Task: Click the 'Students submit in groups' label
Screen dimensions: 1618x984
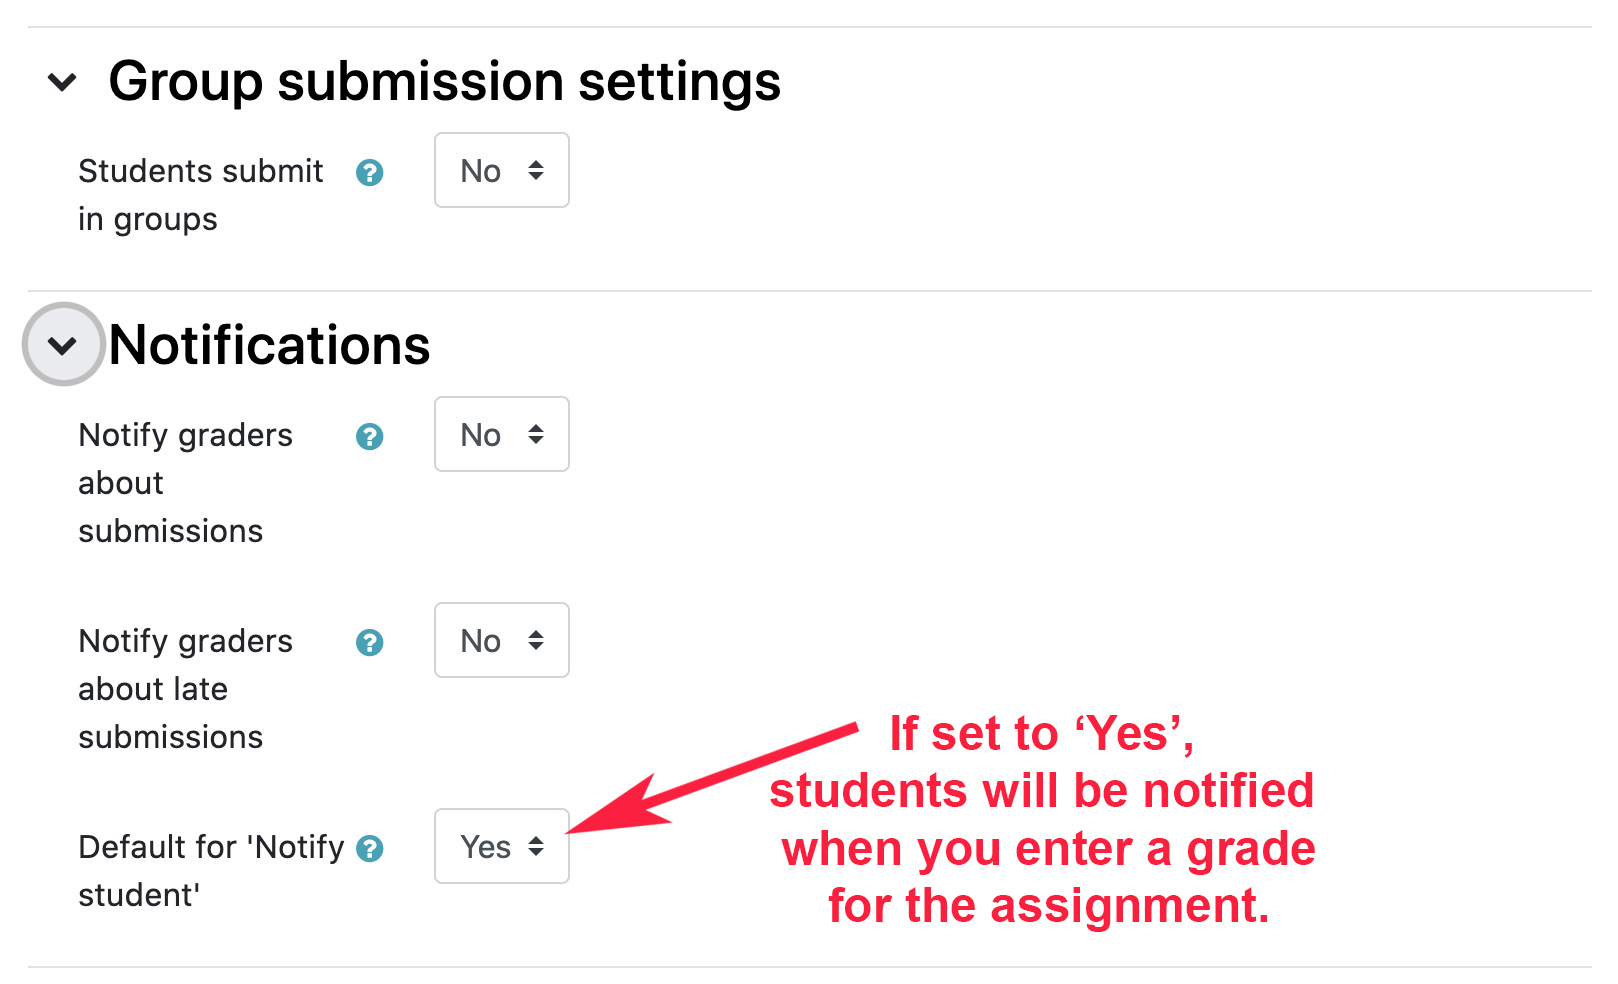Action: click(200, 194)
